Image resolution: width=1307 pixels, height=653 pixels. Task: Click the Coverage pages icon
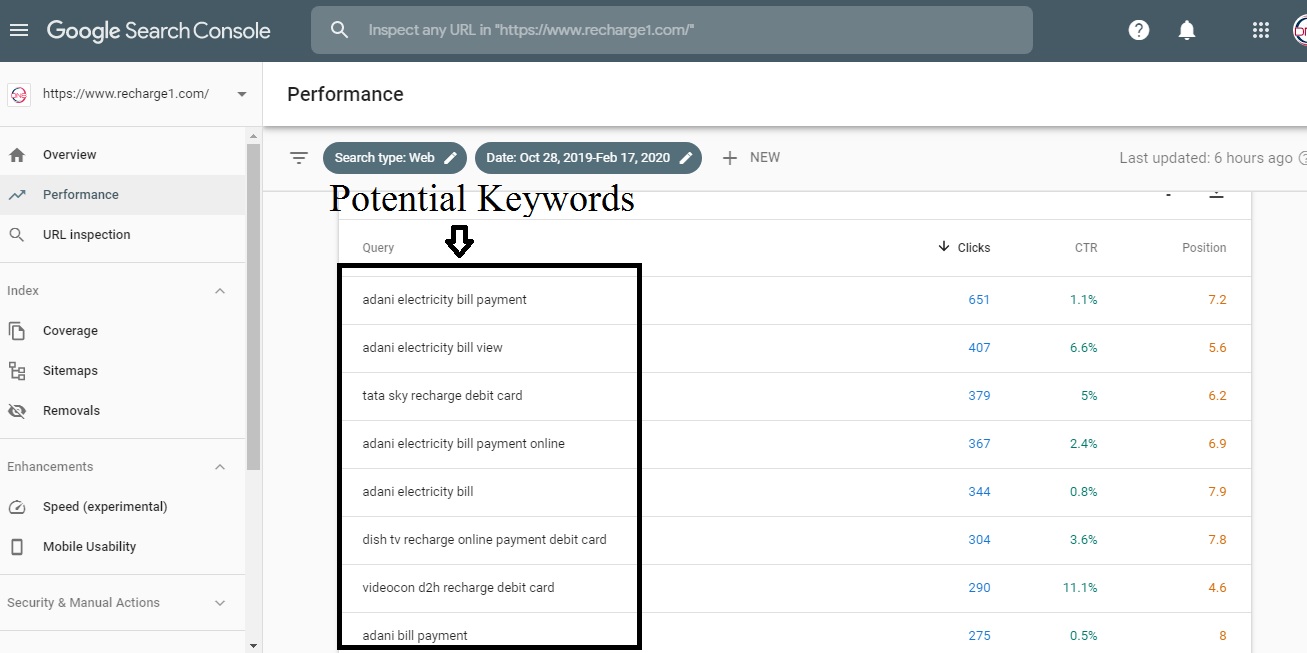(x=17, y=331)
